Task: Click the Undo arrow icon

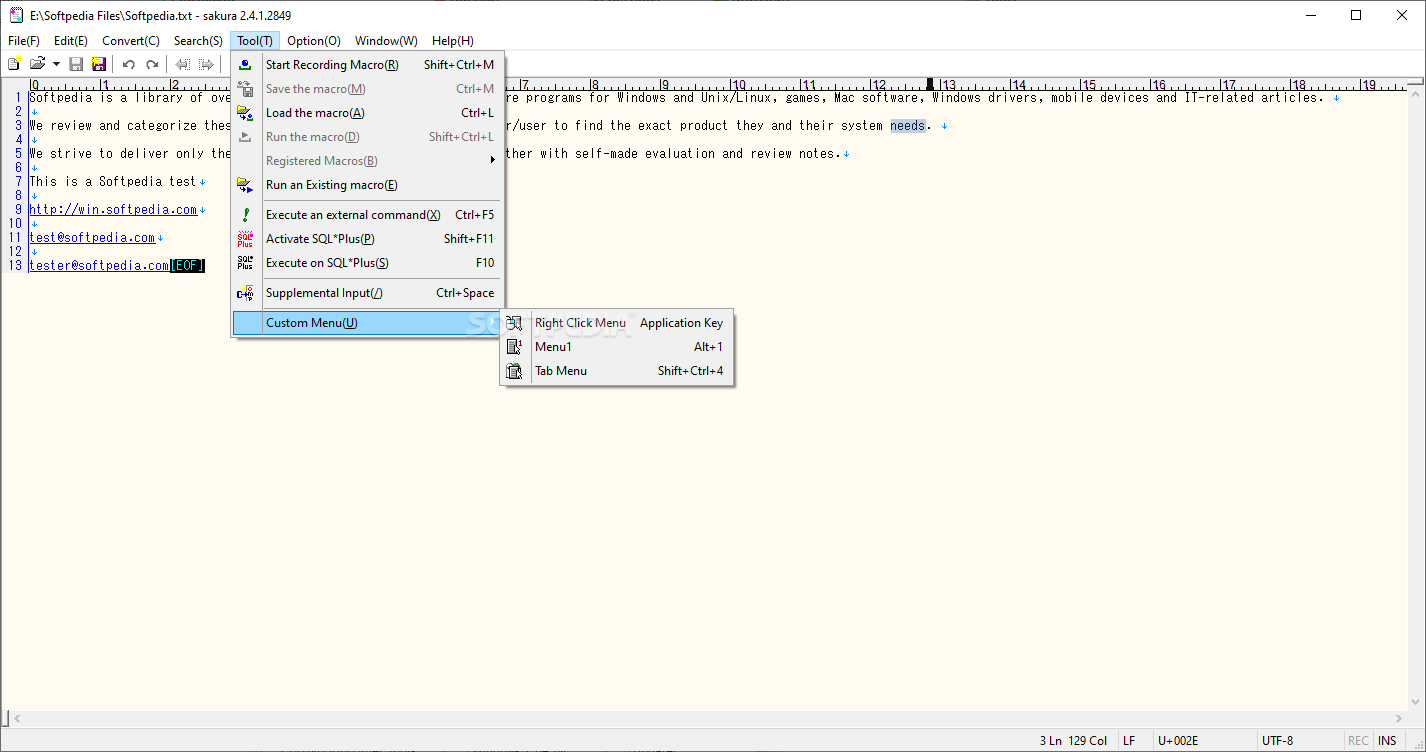Action: [129, 64]
